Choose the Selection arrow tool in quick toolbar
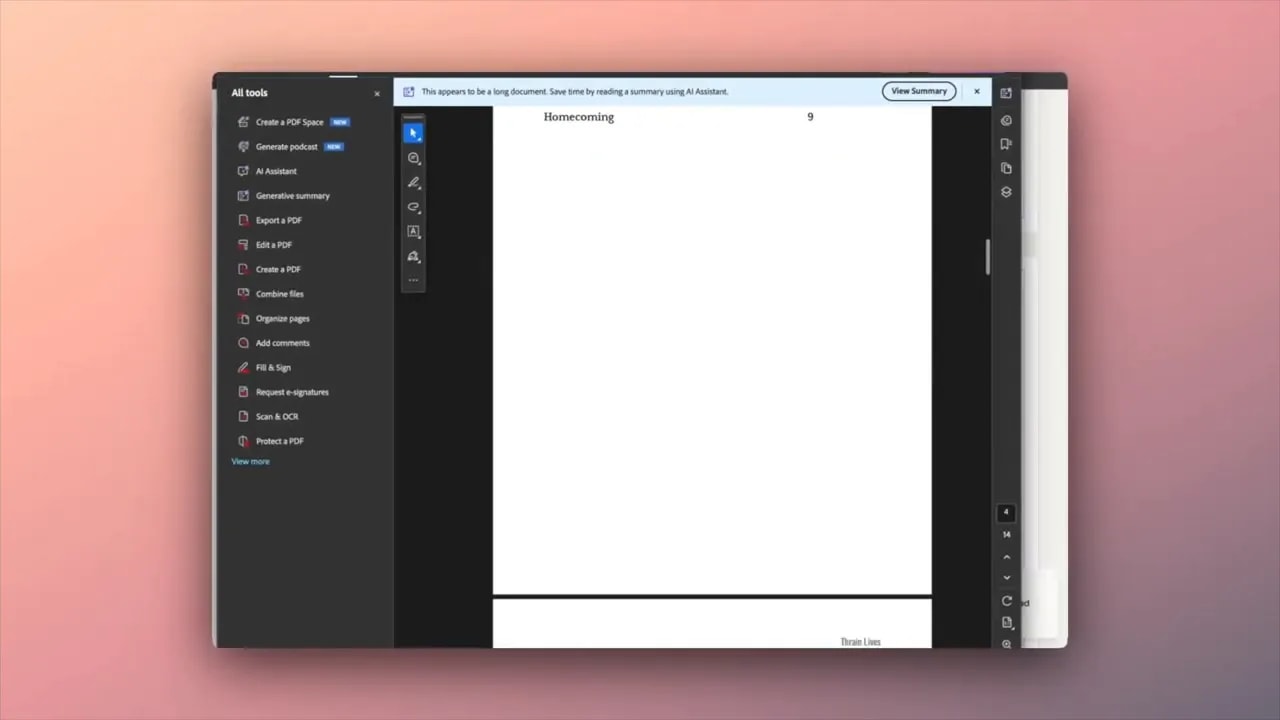Image resolution: width=1280 pixels, height=720 pixels. tap(413, 133)
